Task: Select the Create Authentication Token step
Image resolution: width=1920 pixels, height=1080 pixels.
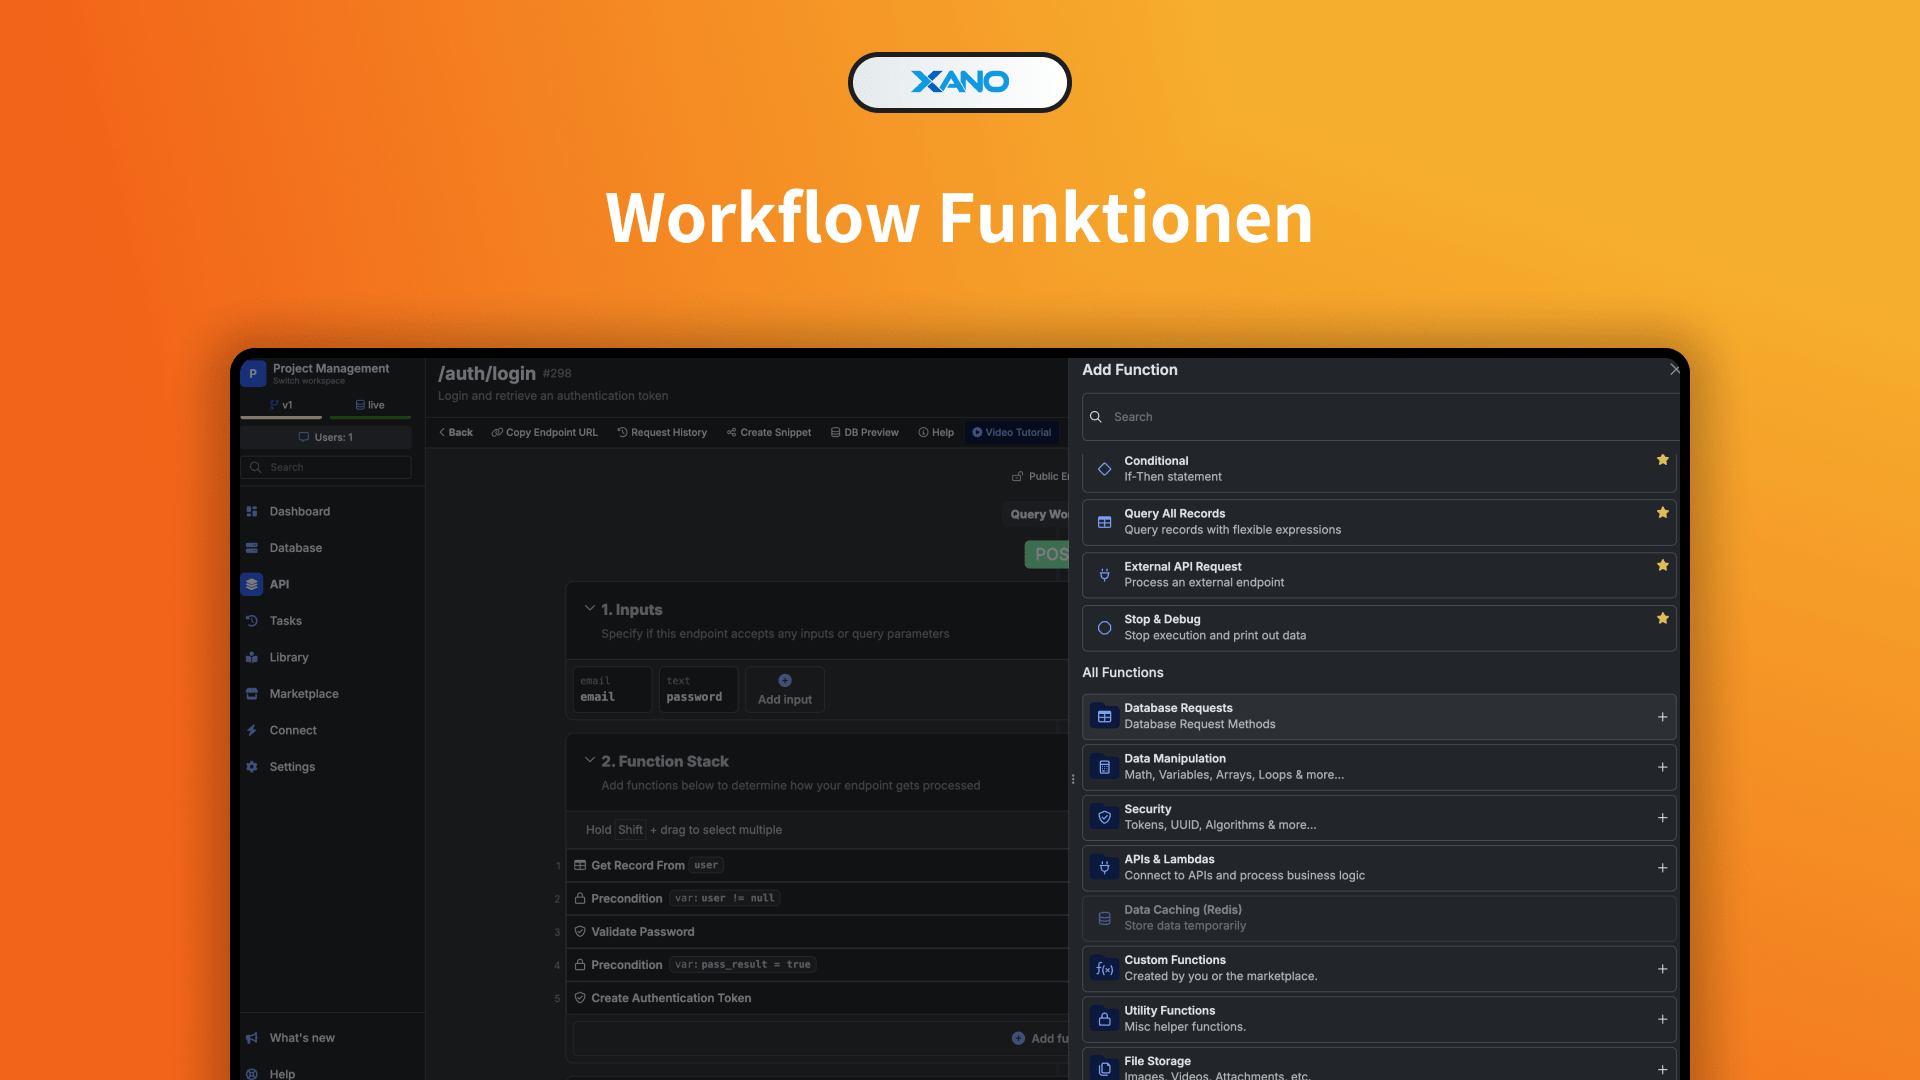Action: click(x=818, y=998)
